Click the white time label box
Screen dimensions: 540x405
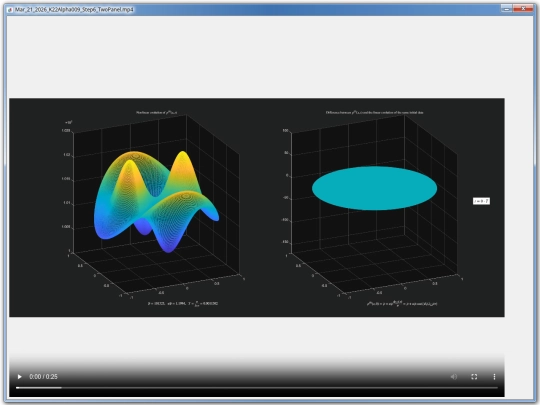481,201
